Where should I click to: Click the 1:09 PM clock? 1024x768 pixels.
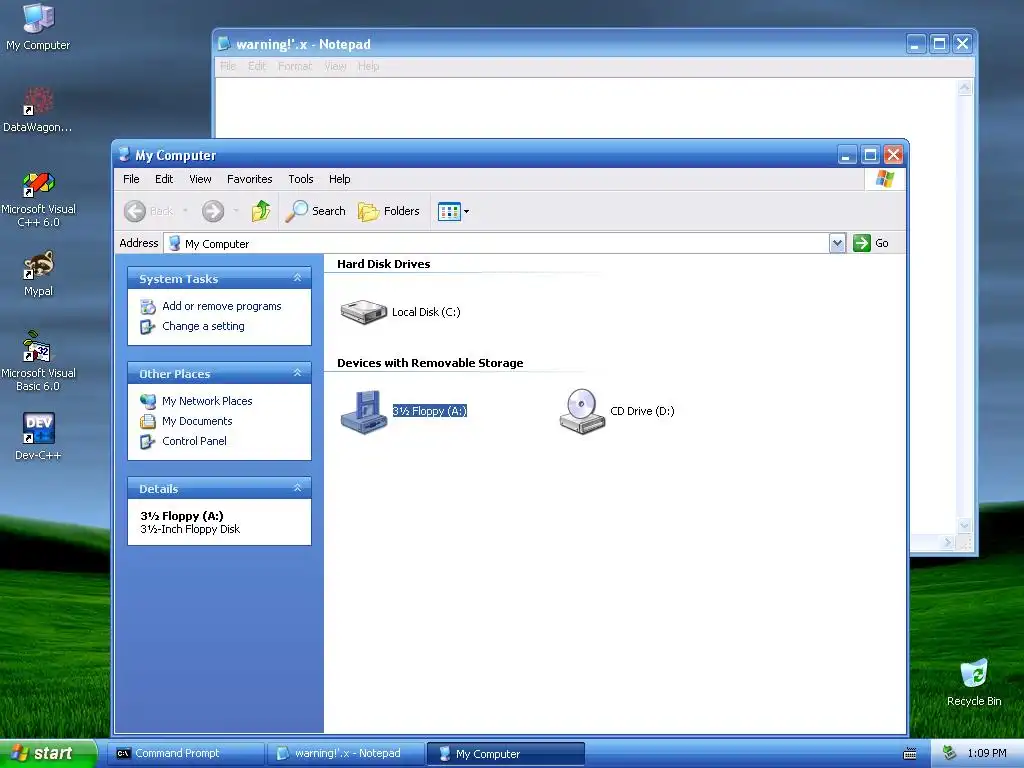pyautogui.click(x=987, y=753)
